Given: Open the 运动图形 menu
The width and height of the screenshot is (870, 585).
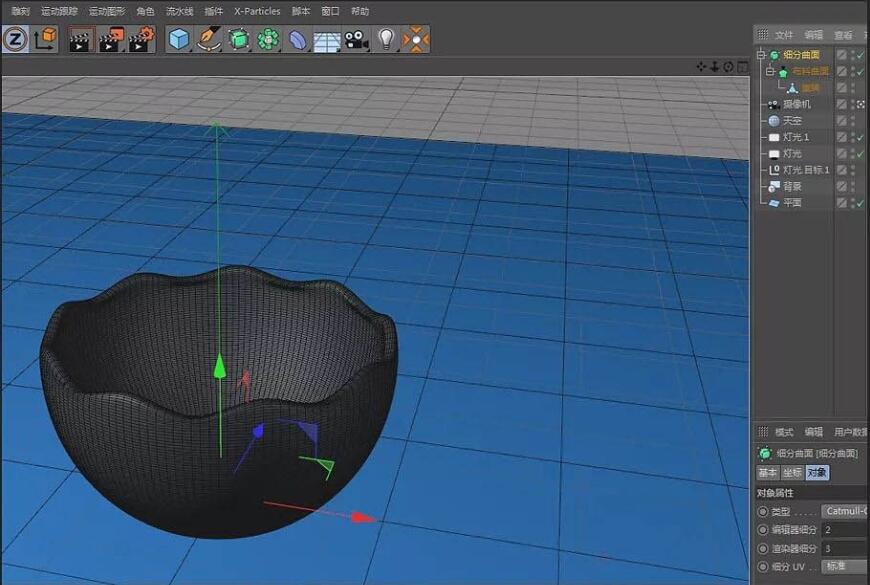Looking at the screenshot, I should pos(107,11).
